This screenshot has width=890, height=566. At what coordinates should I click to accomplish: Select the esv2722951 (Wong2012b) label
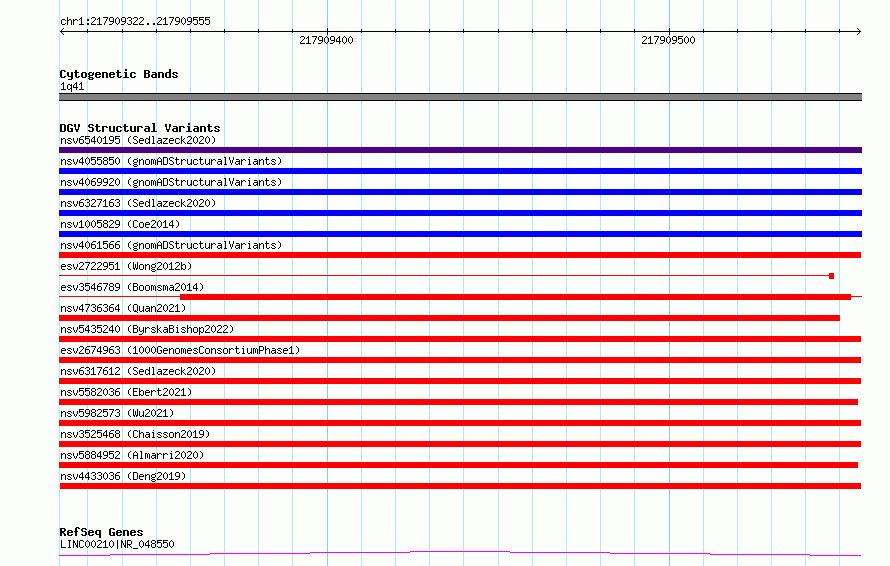click(x=126, y=266)
